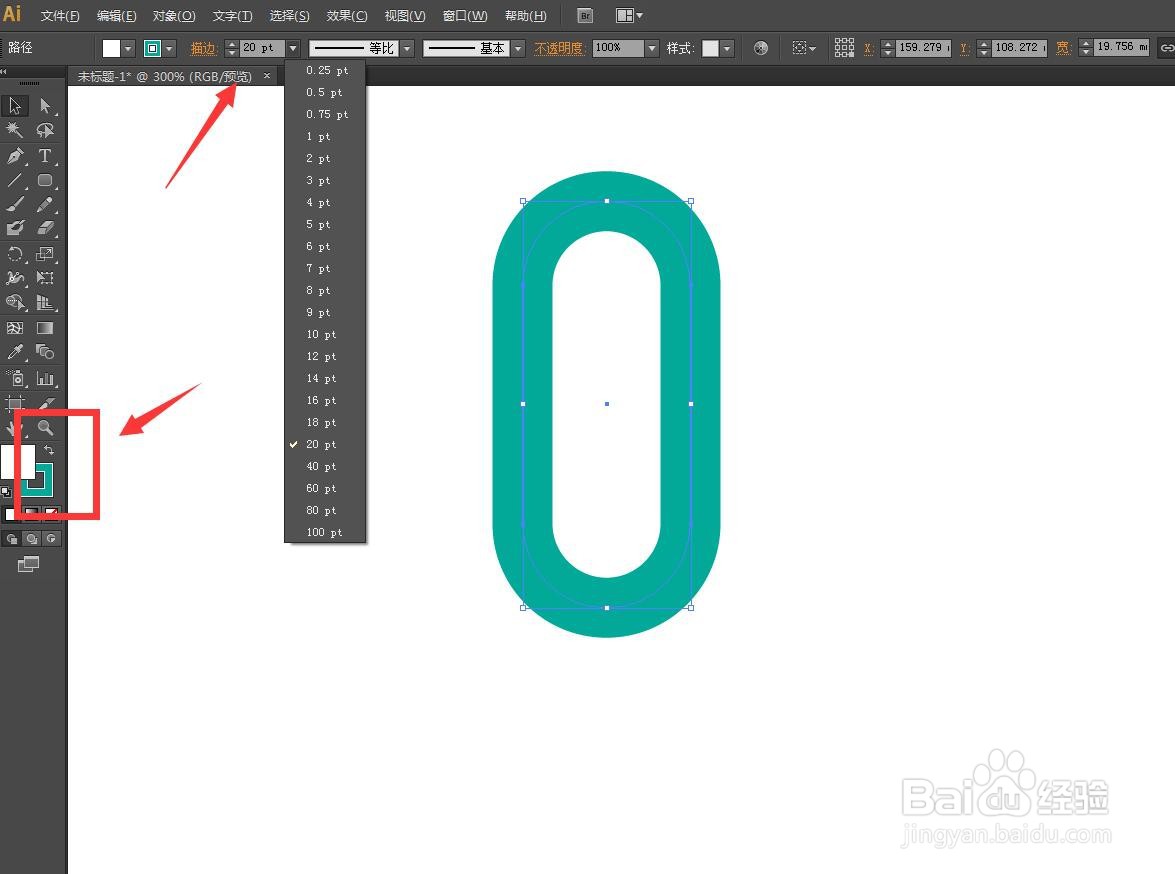Image resolution: width=1175 pixels, height=874 pixels.
Task: Click the 不透明度 opacity panel link
Action: pos(558,49)
